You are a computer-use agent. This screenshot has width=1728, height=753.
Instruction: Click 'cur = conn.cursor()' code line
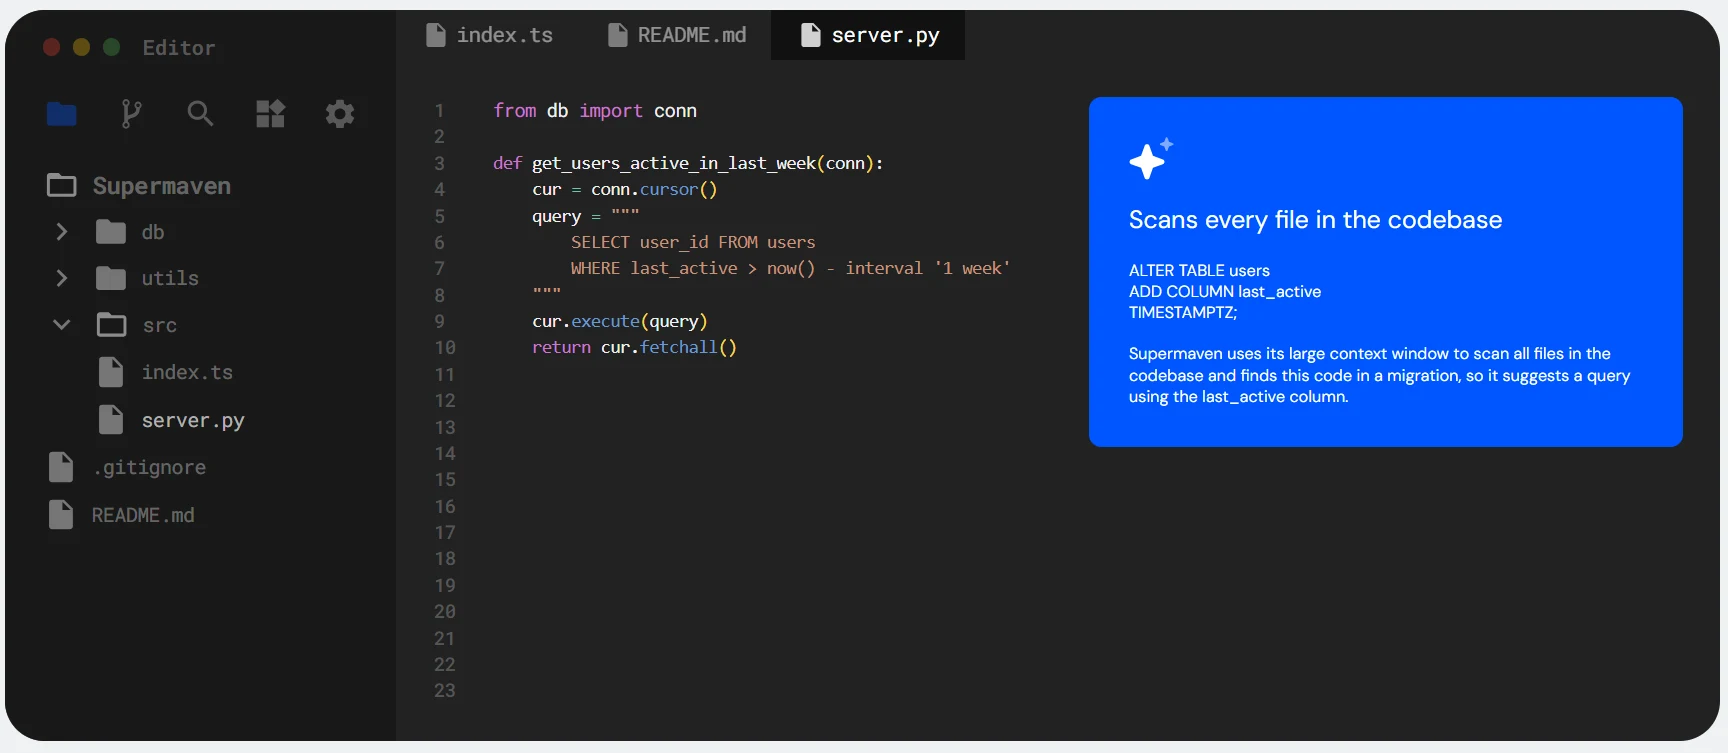click(625, 189)
